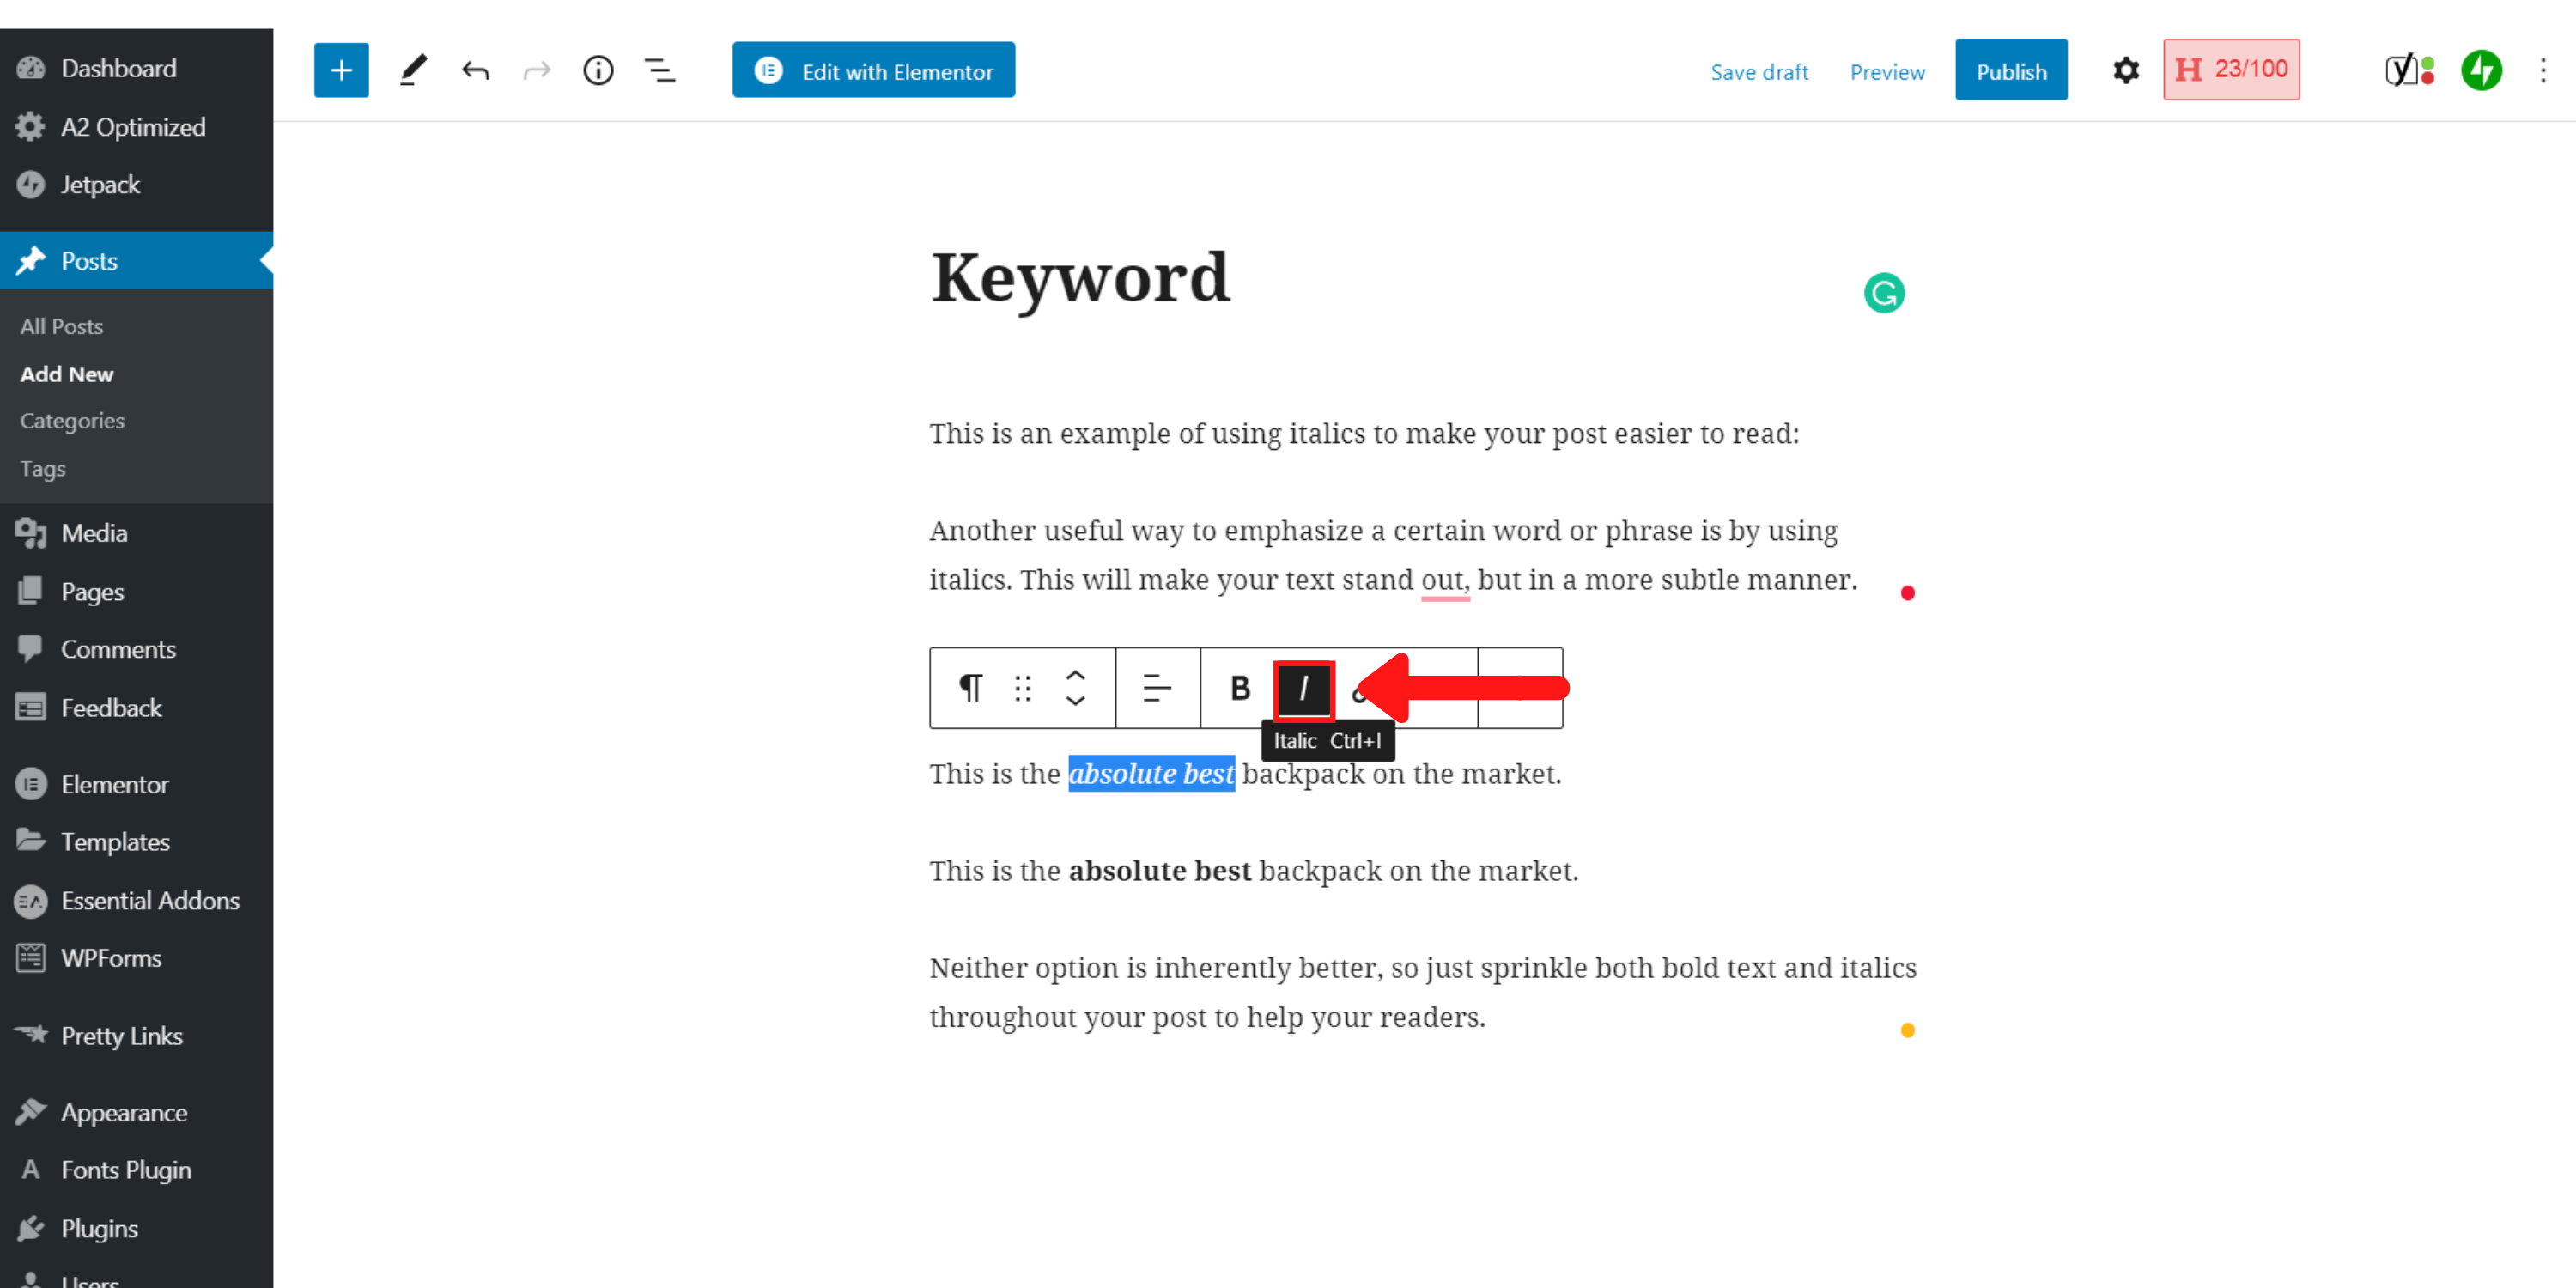Click the drag handle dots icon

[1020, 687]
